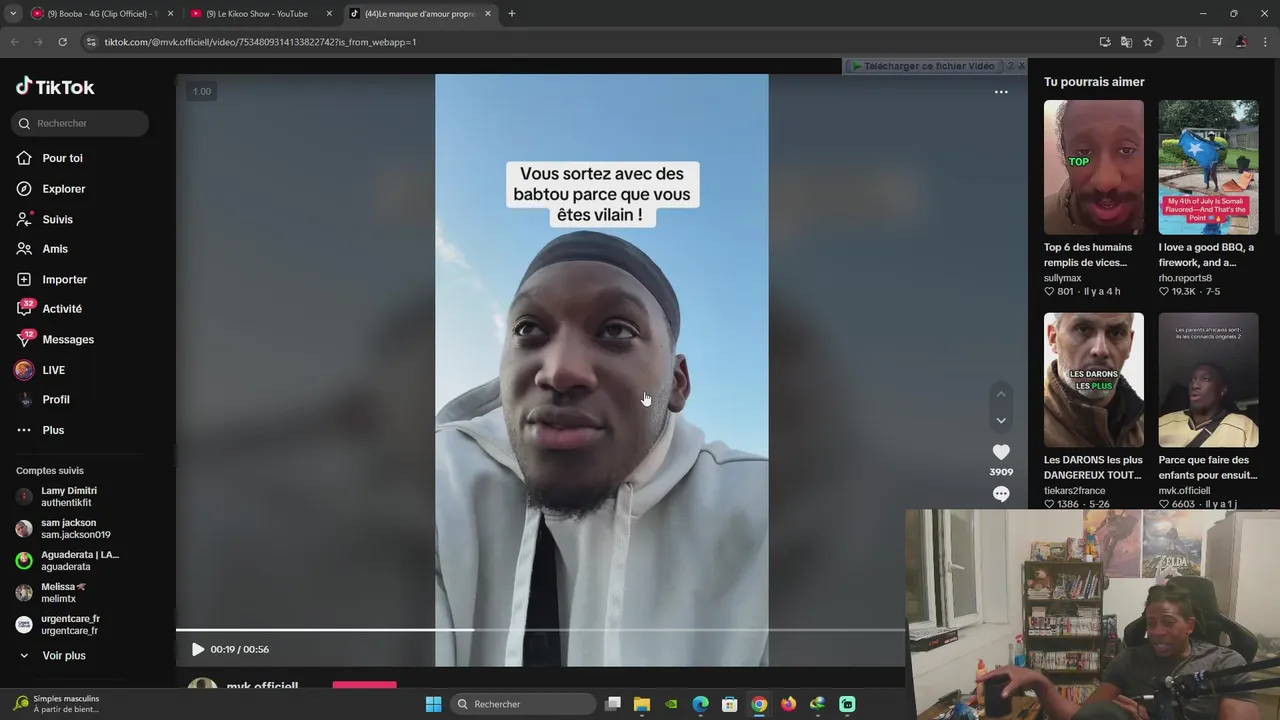Open File Explorer from taskbar
The image size is (1280, 720).
coord(642,704)
